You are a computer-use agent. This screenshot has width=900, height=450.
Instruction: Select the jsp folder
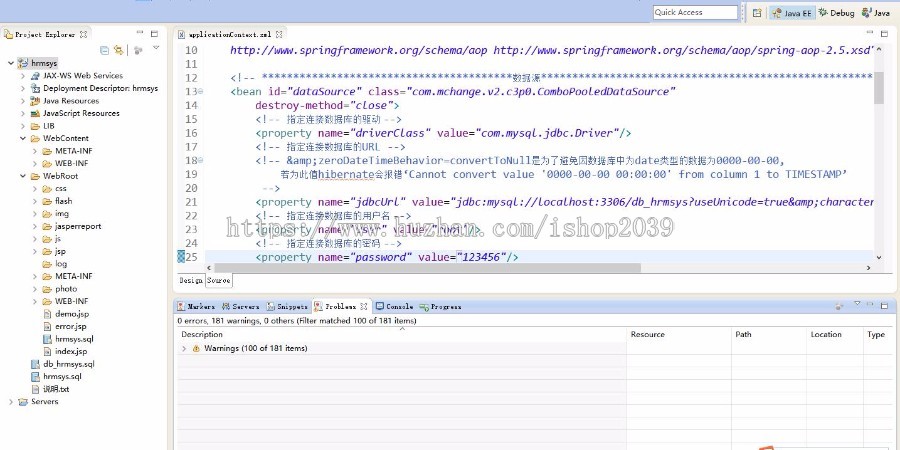[x=60, y=251]
